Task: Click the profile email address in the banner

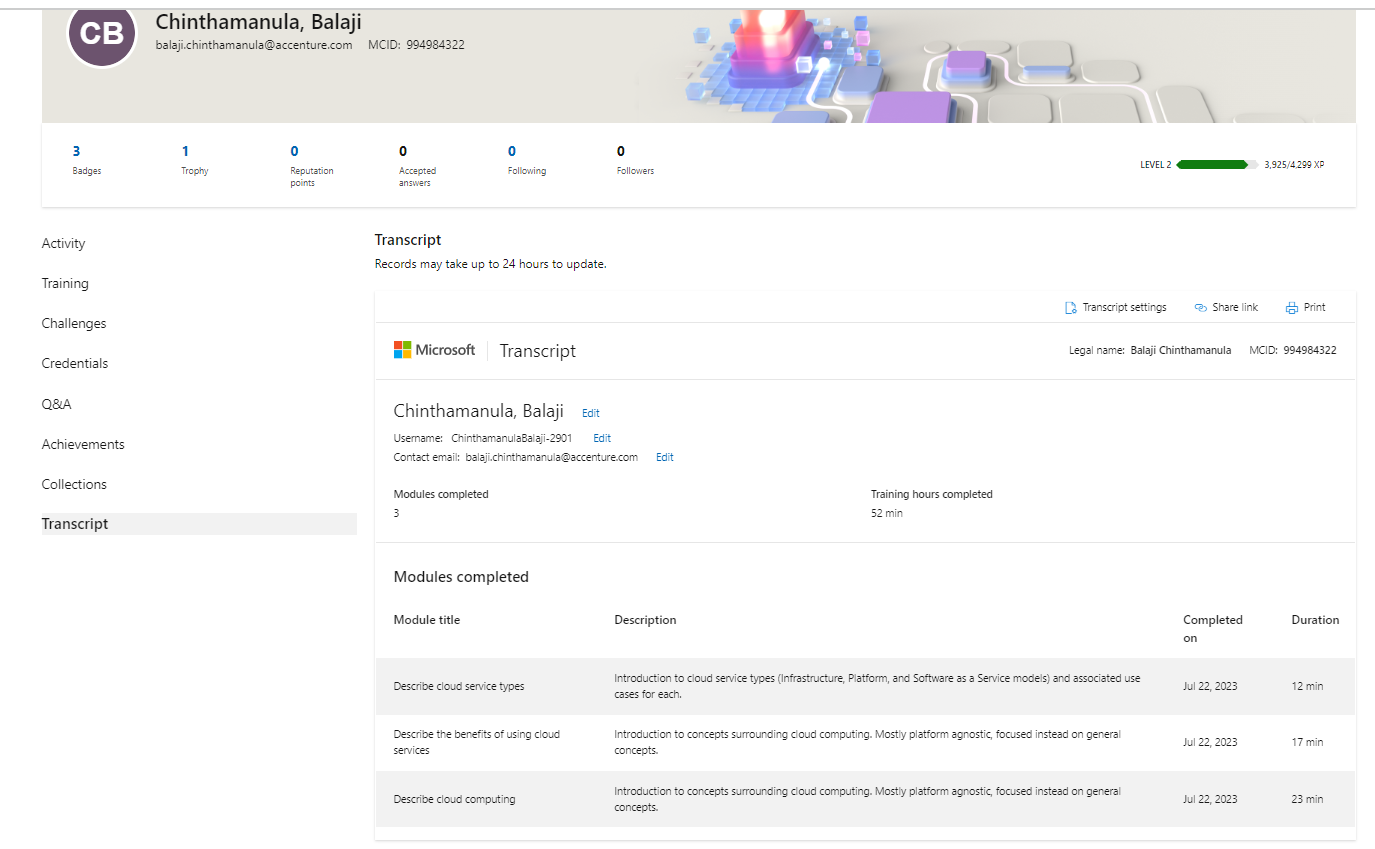Action: coord(254,45)
